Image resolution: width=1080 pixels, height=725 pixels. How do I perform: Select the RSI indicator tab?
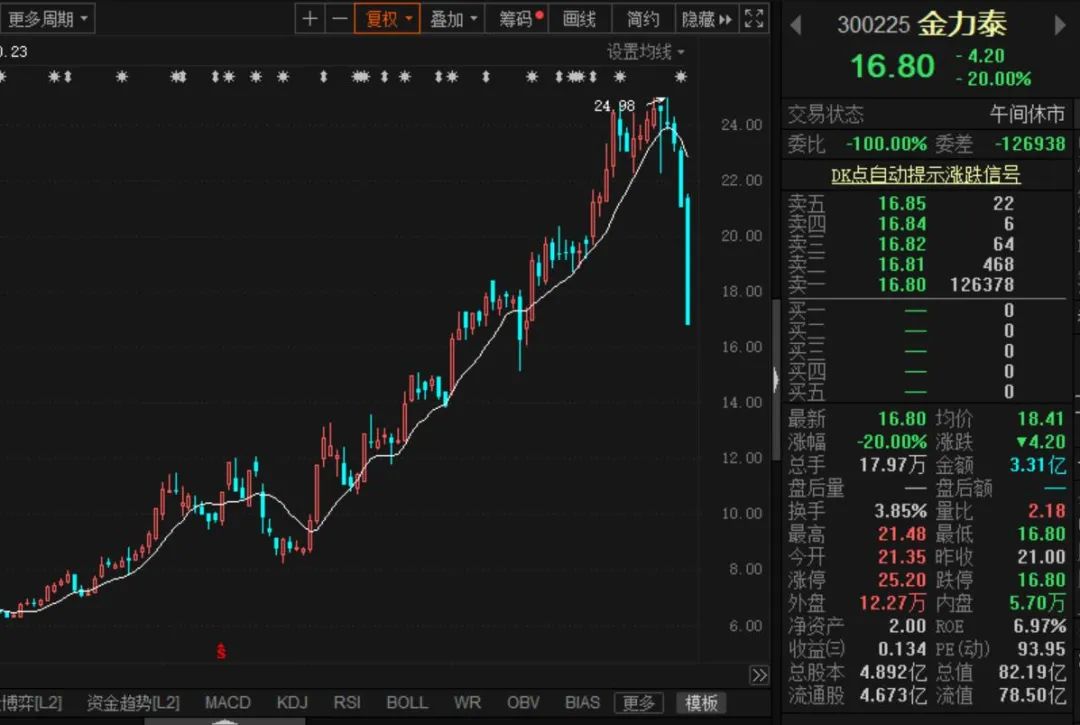pyautogui.click(x=346, y=702)
